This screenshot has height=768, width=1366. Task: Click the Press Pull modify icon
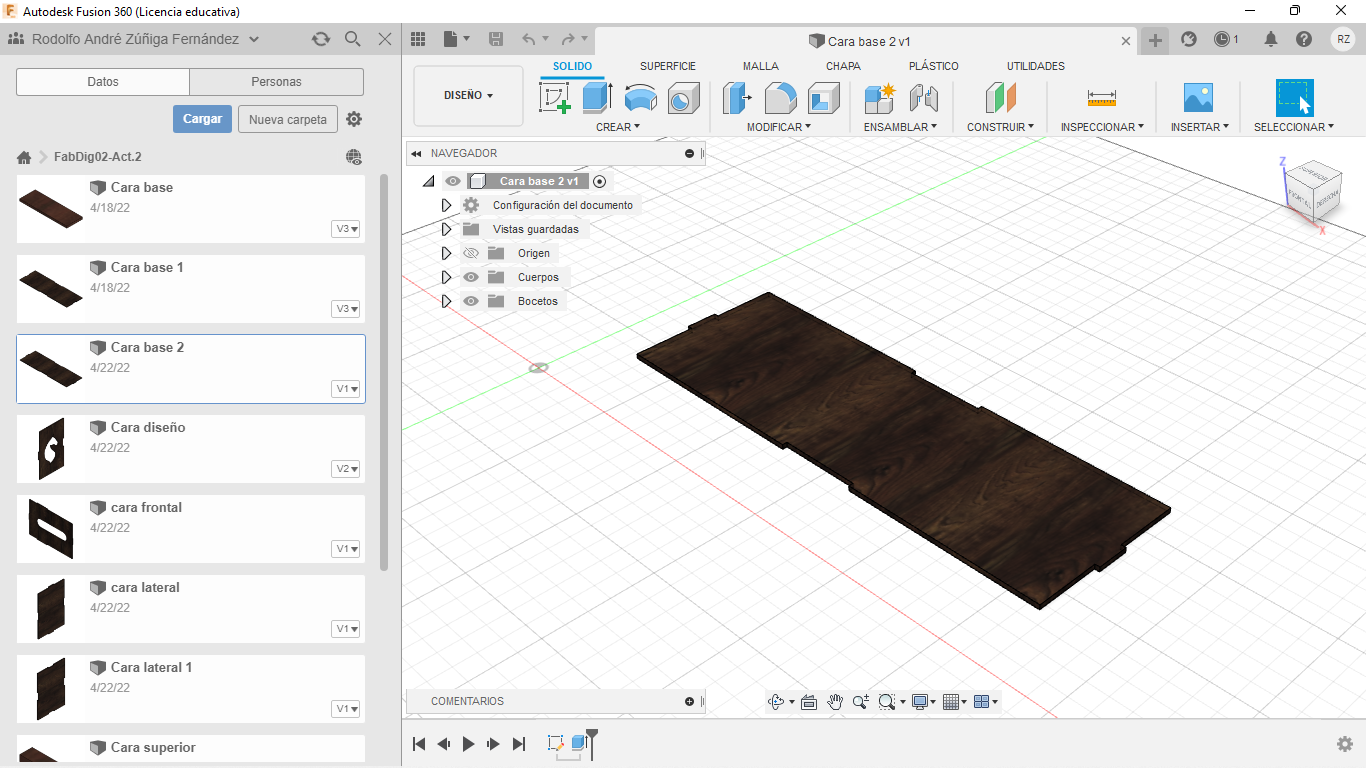point(737,98)
